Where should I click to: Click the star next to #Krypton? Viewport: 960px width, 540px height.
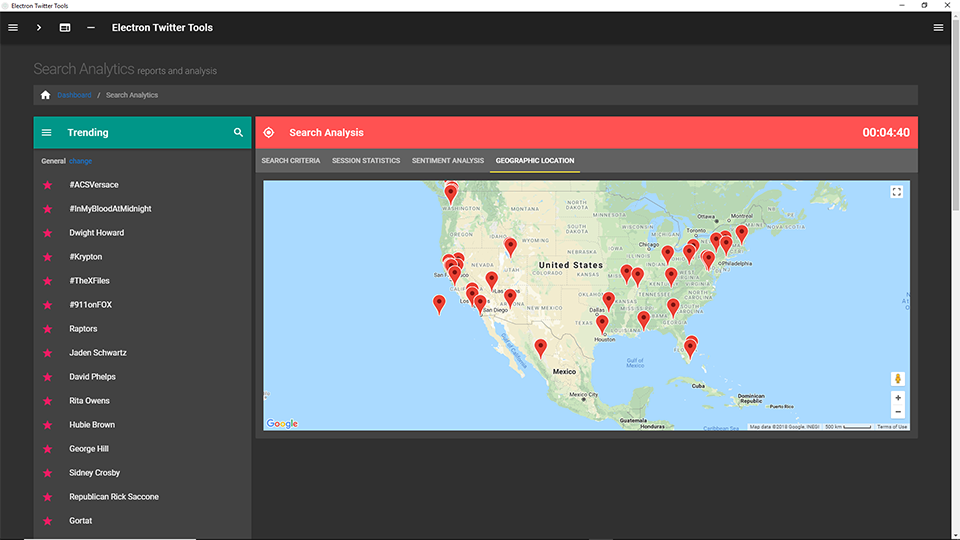click(48, 257)
